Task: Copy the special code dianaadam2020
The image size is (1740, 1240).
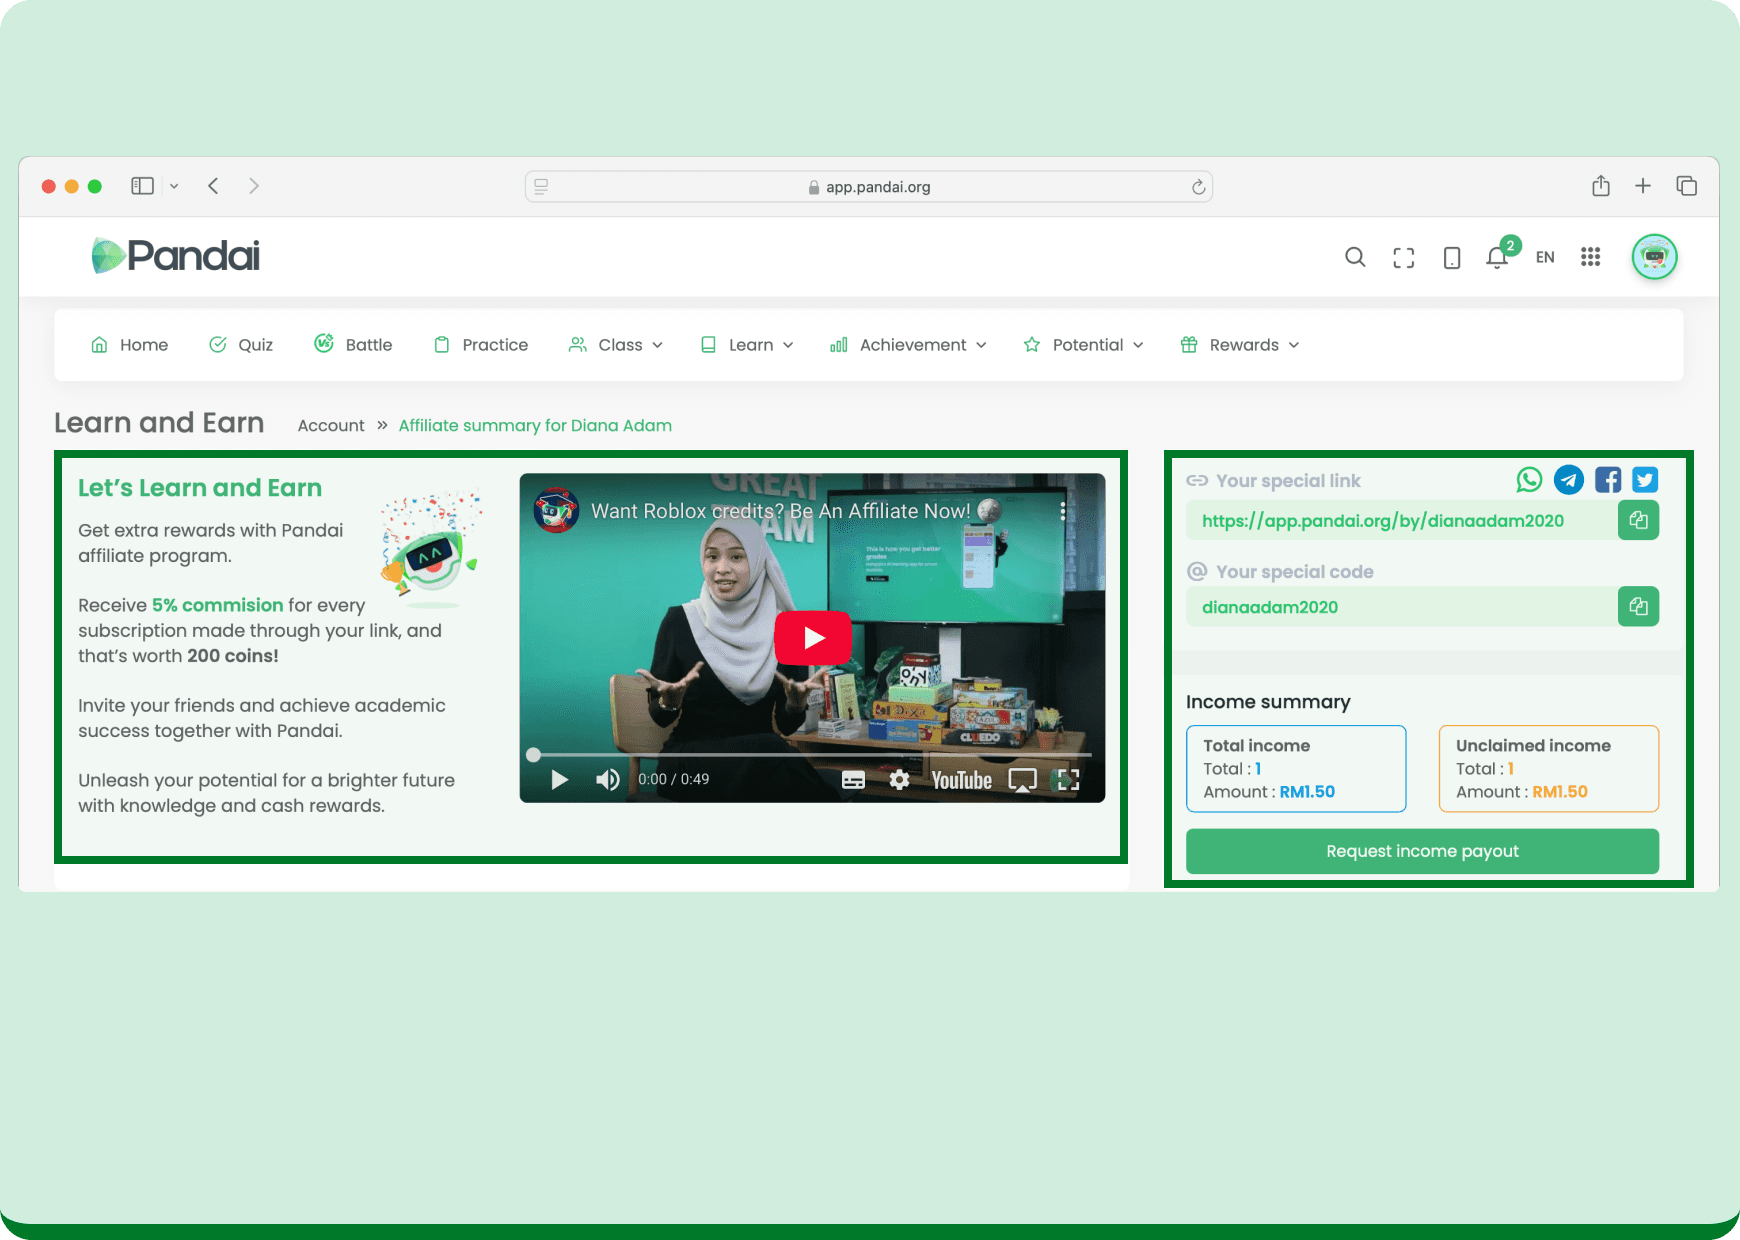Action: [1638, 607]
